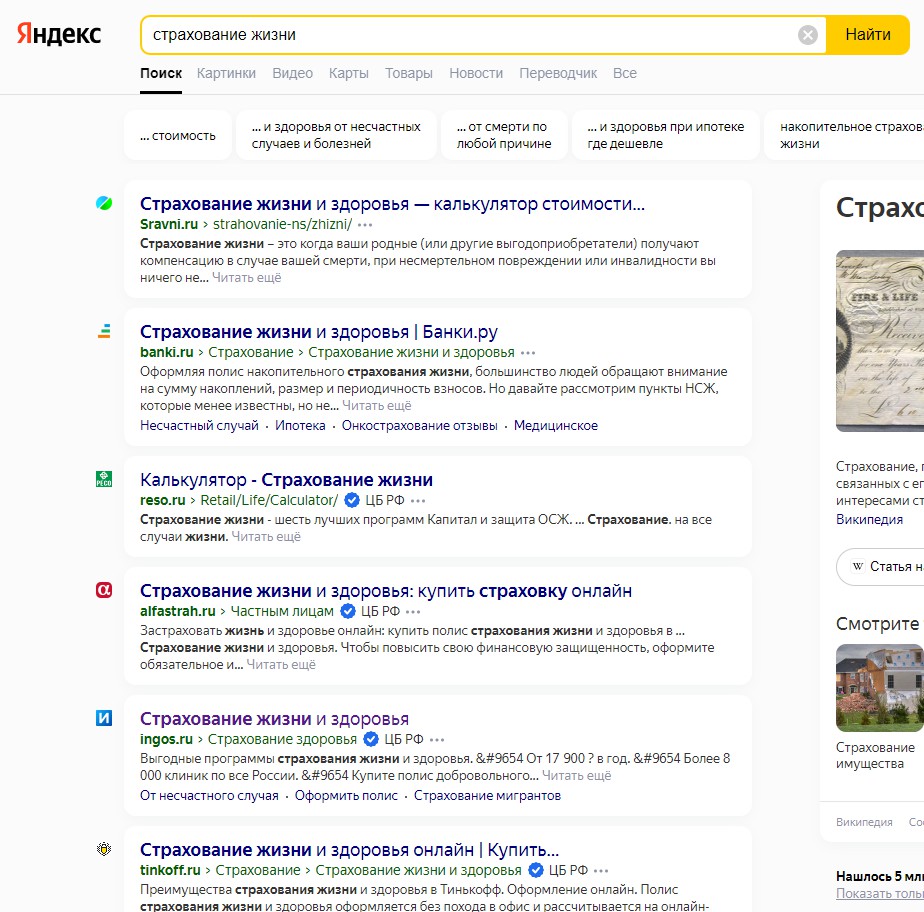Open 'Страхование имущества' house thumbnail
Viewport: 924px width, 912px height.
(880, 688)
